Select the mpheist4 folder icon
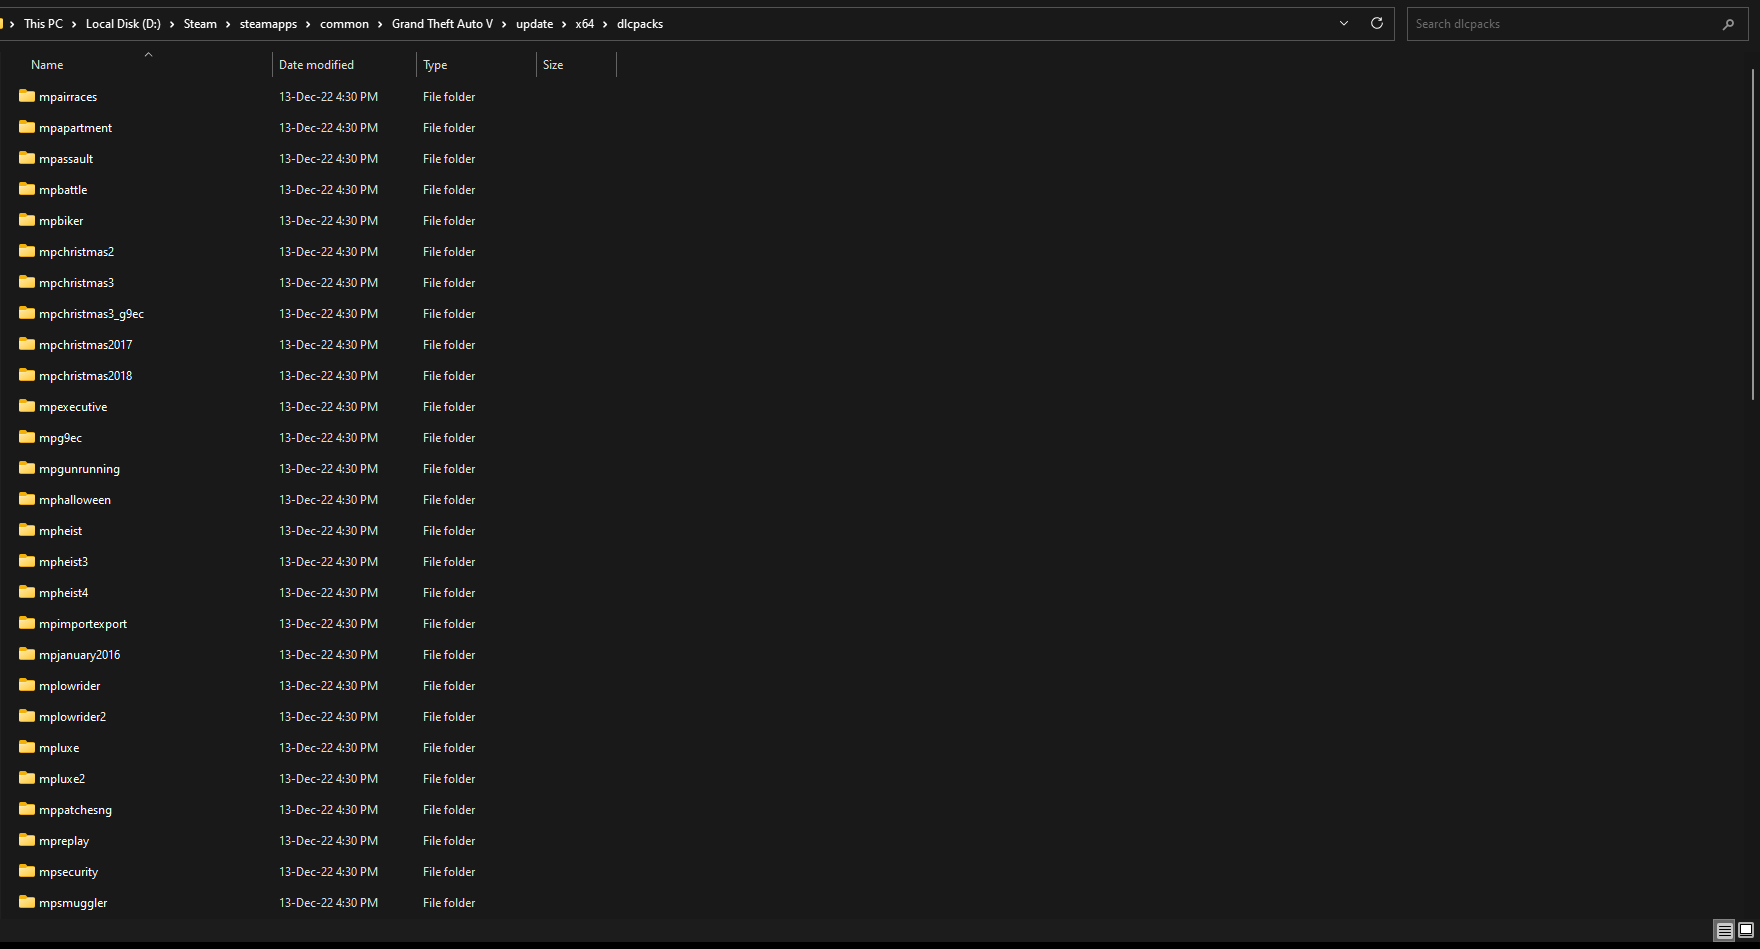The height and width of the screenshot is (949, 1760). click(x=27, y=593)
